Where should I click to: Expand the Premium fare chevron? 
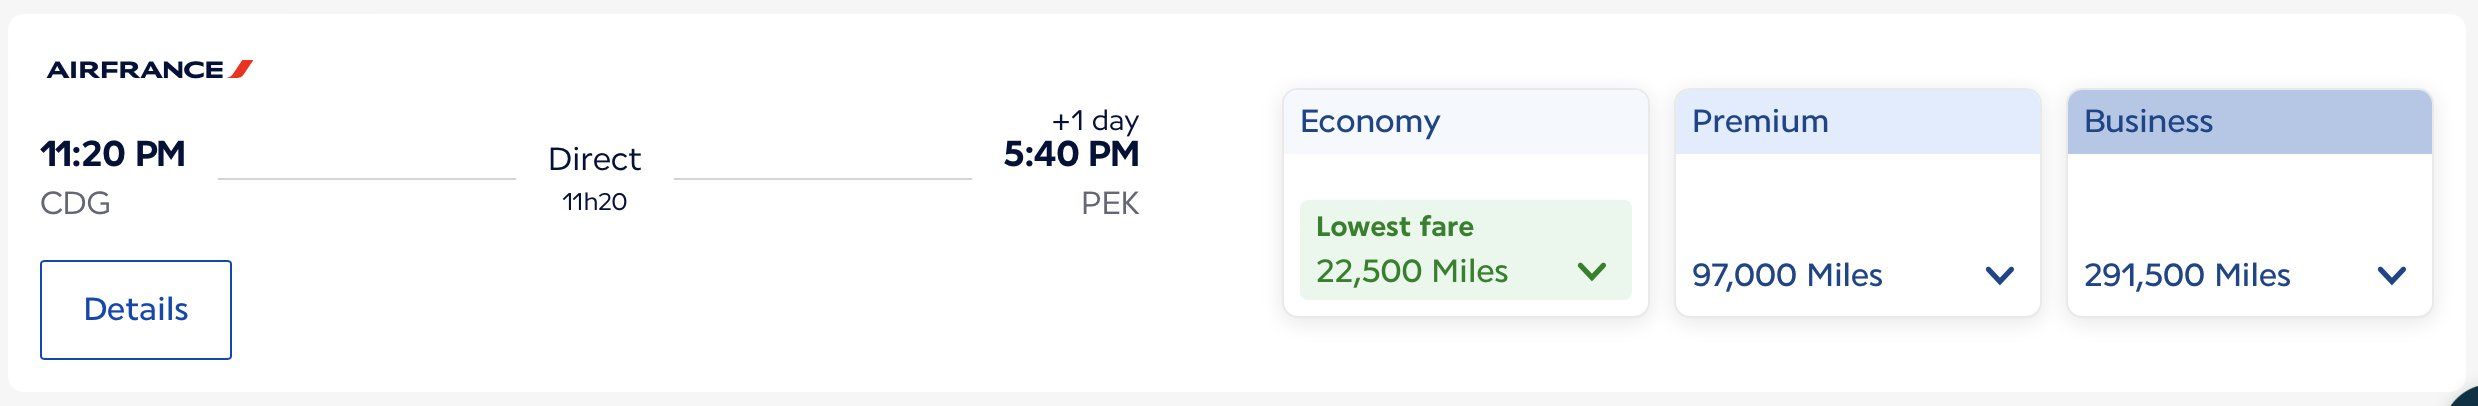(x=2000, y=275)
